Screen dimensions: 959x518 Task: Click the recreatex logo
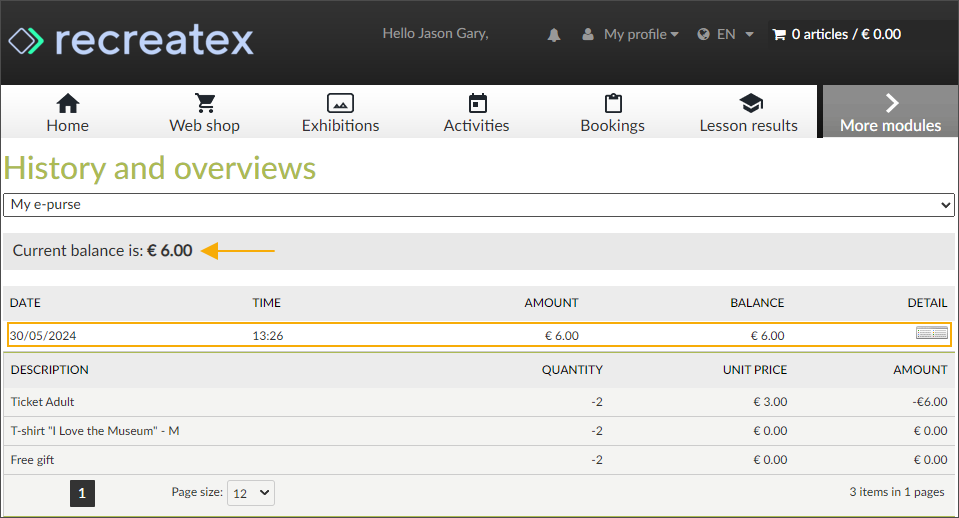click(x=131, y=40)
